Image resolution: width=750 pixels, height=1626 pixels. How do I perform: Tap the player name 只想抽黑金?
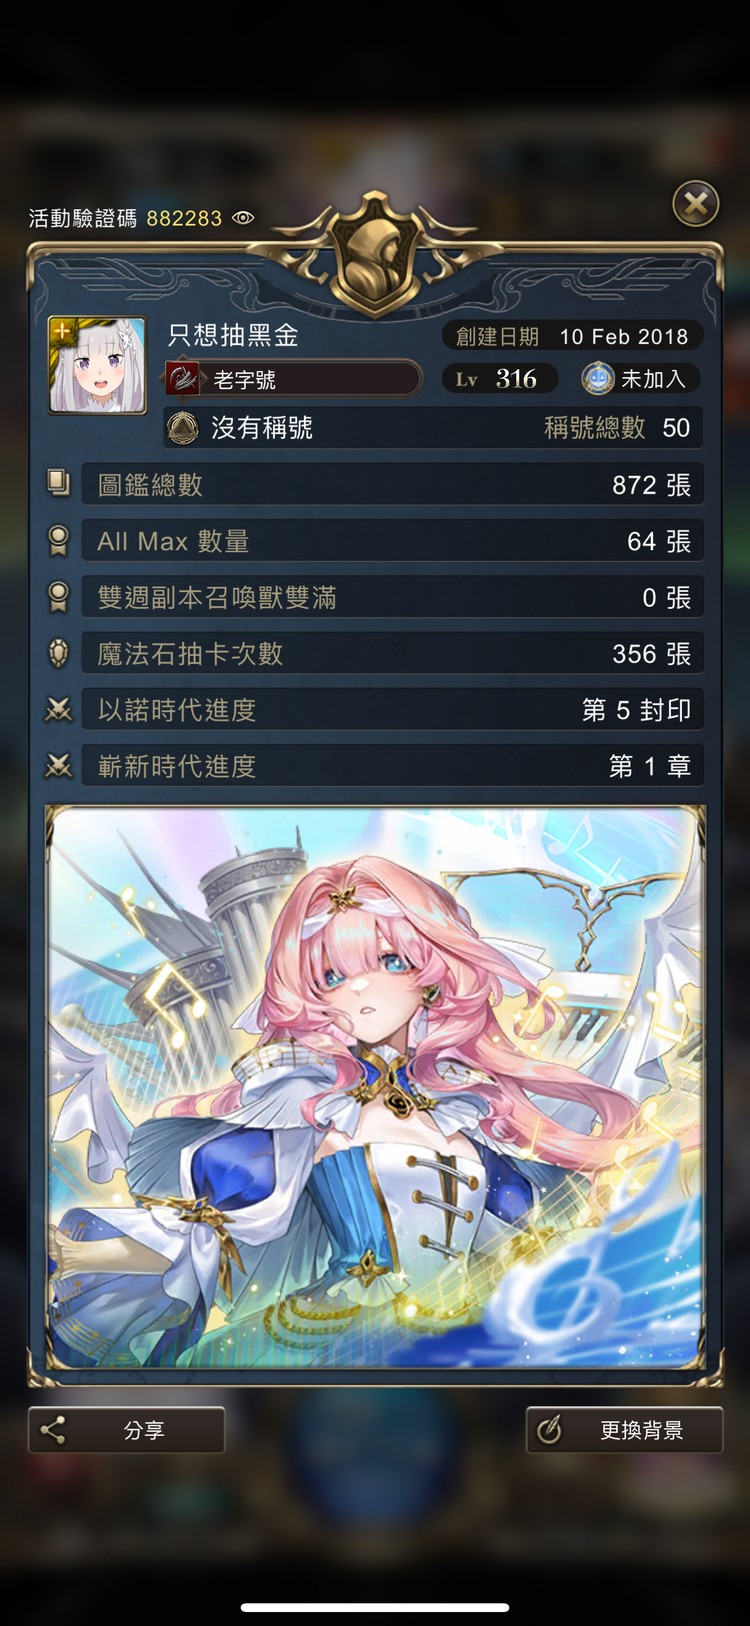(x=233, y=335)
